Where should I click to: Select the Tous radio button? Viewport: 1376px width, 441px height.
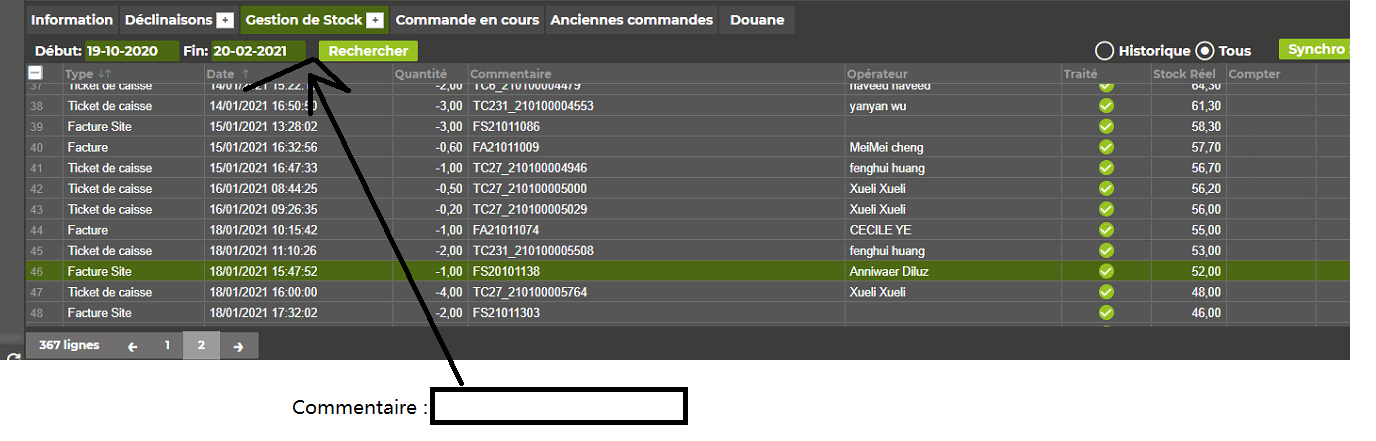click(x=1205, y=51)
